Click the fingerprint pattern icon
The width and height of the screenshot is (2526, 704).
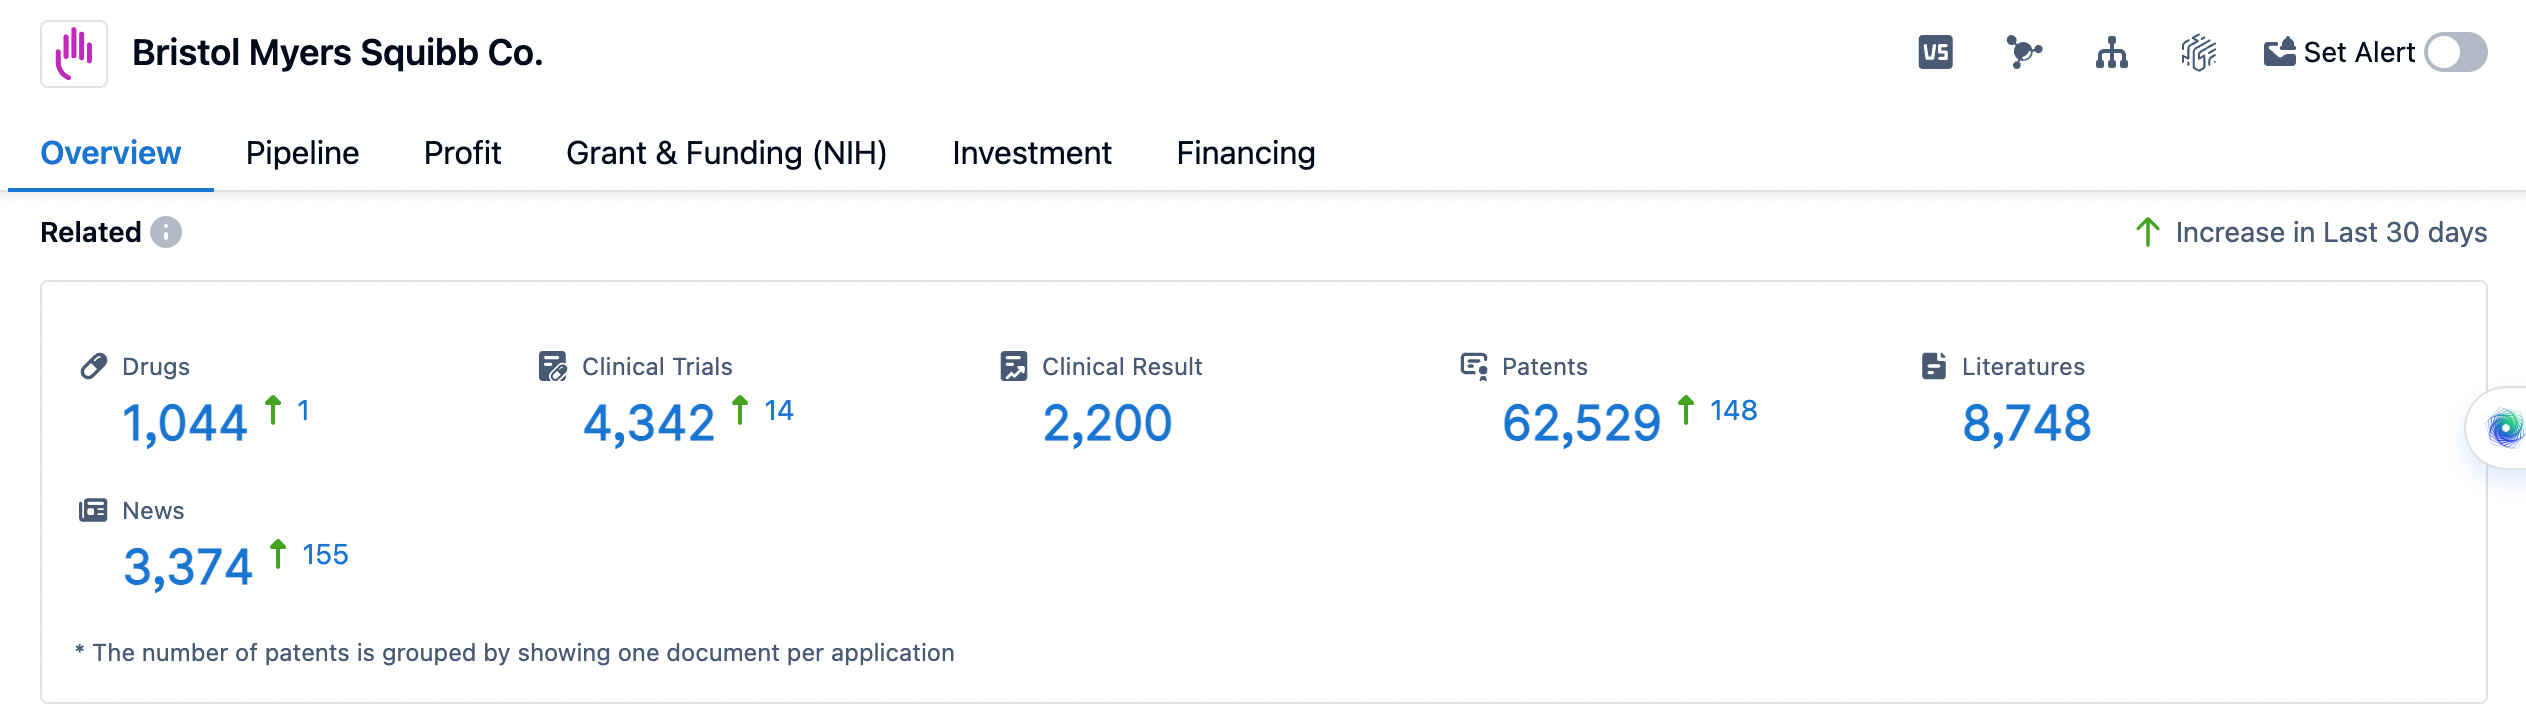point(2198,52)
